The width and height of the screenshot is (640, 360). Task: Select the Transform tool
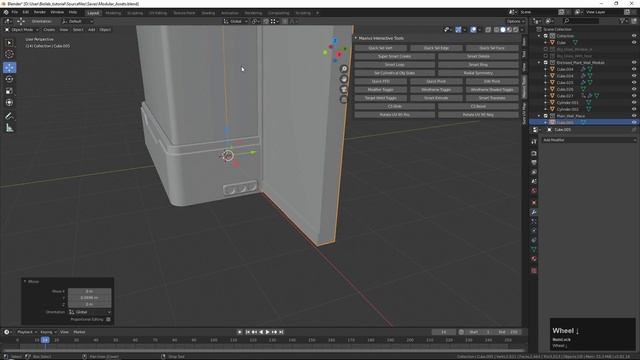click(9, 103)
